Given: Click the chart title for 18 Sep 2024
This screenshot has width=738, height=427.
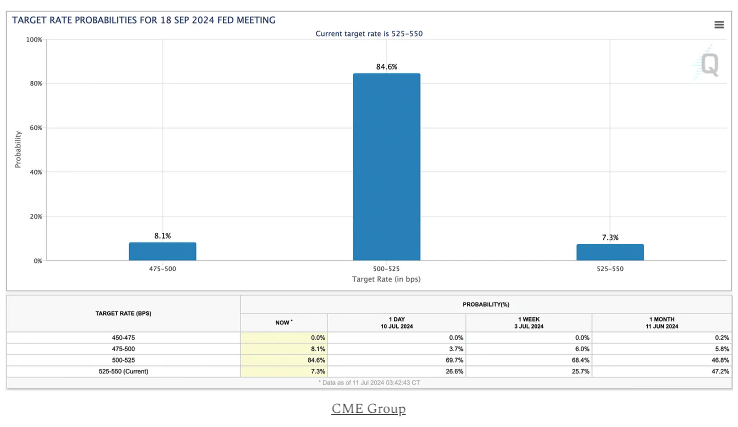Looking at the screenshot, I should coord(144,20).
